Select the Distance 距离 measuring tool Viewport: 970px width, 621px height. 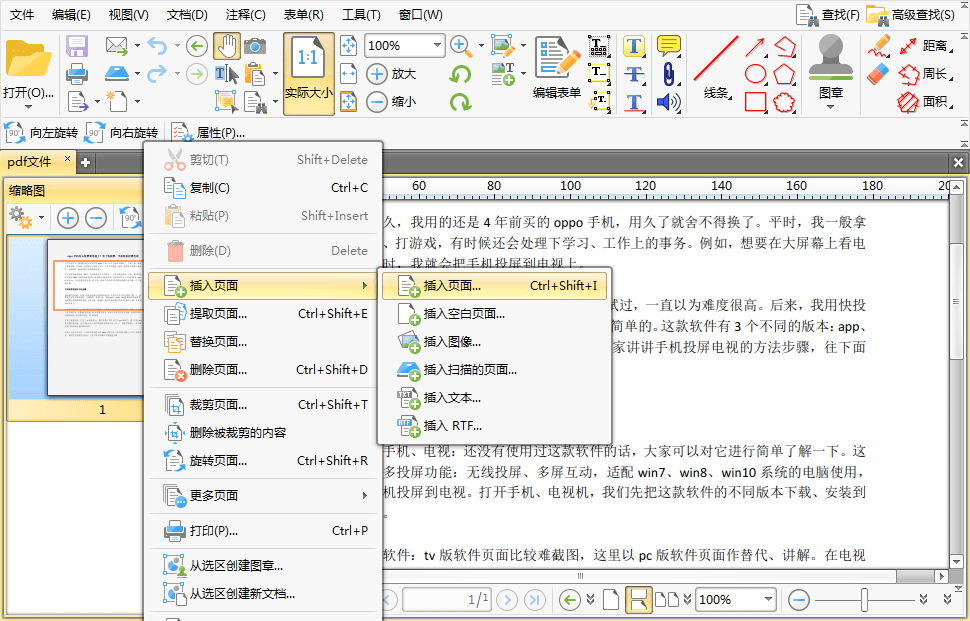click(x=924, y=46)
